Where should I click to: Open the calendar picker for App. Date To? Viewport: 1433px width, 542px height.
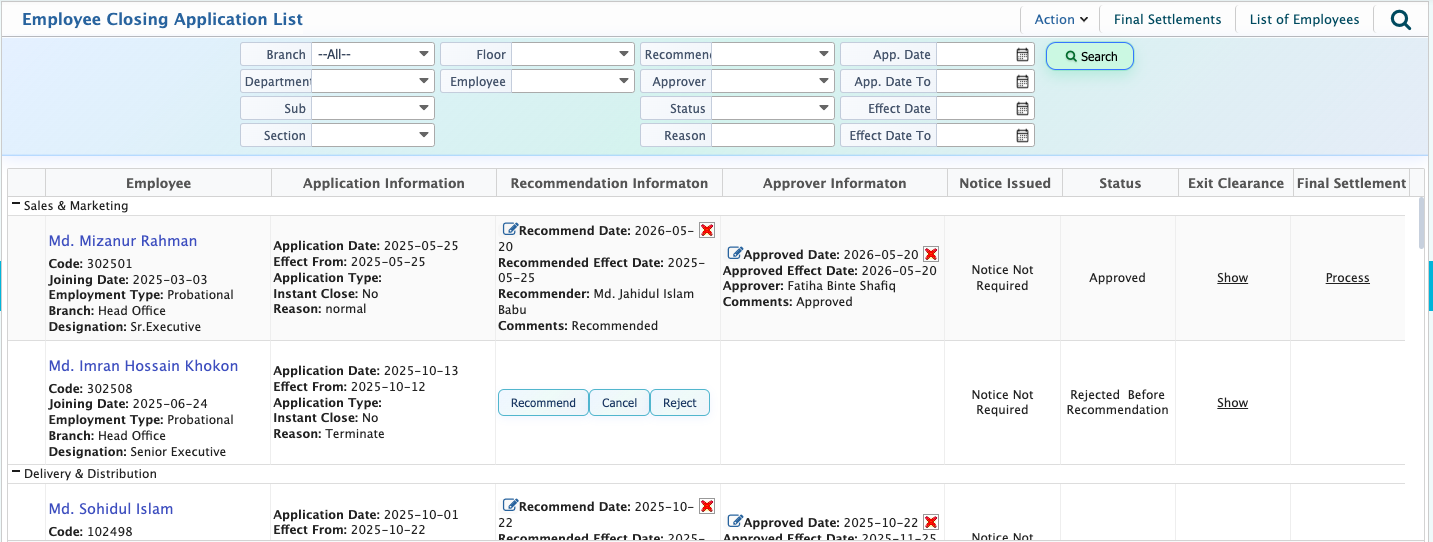[x=1022, y=81]
